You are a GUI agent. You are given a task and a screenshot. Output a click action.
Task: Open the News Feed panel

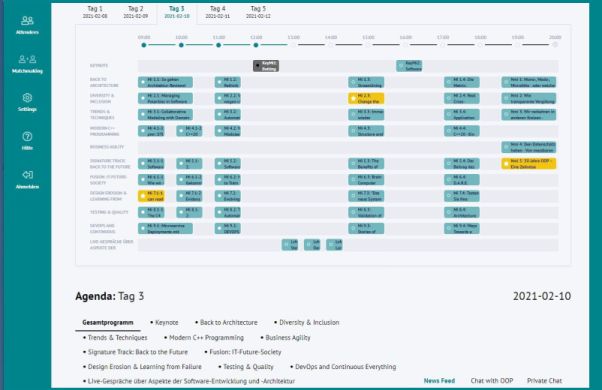tap(439, 381)
